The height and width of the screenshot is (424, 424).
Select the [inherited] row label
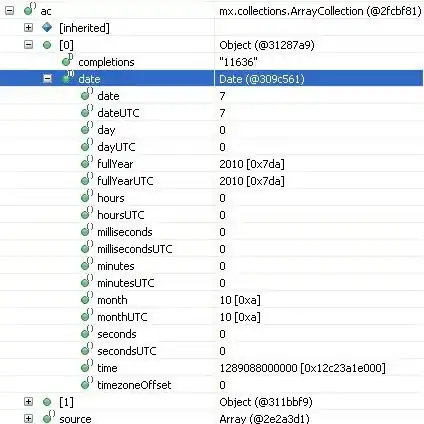pos(84,28)
